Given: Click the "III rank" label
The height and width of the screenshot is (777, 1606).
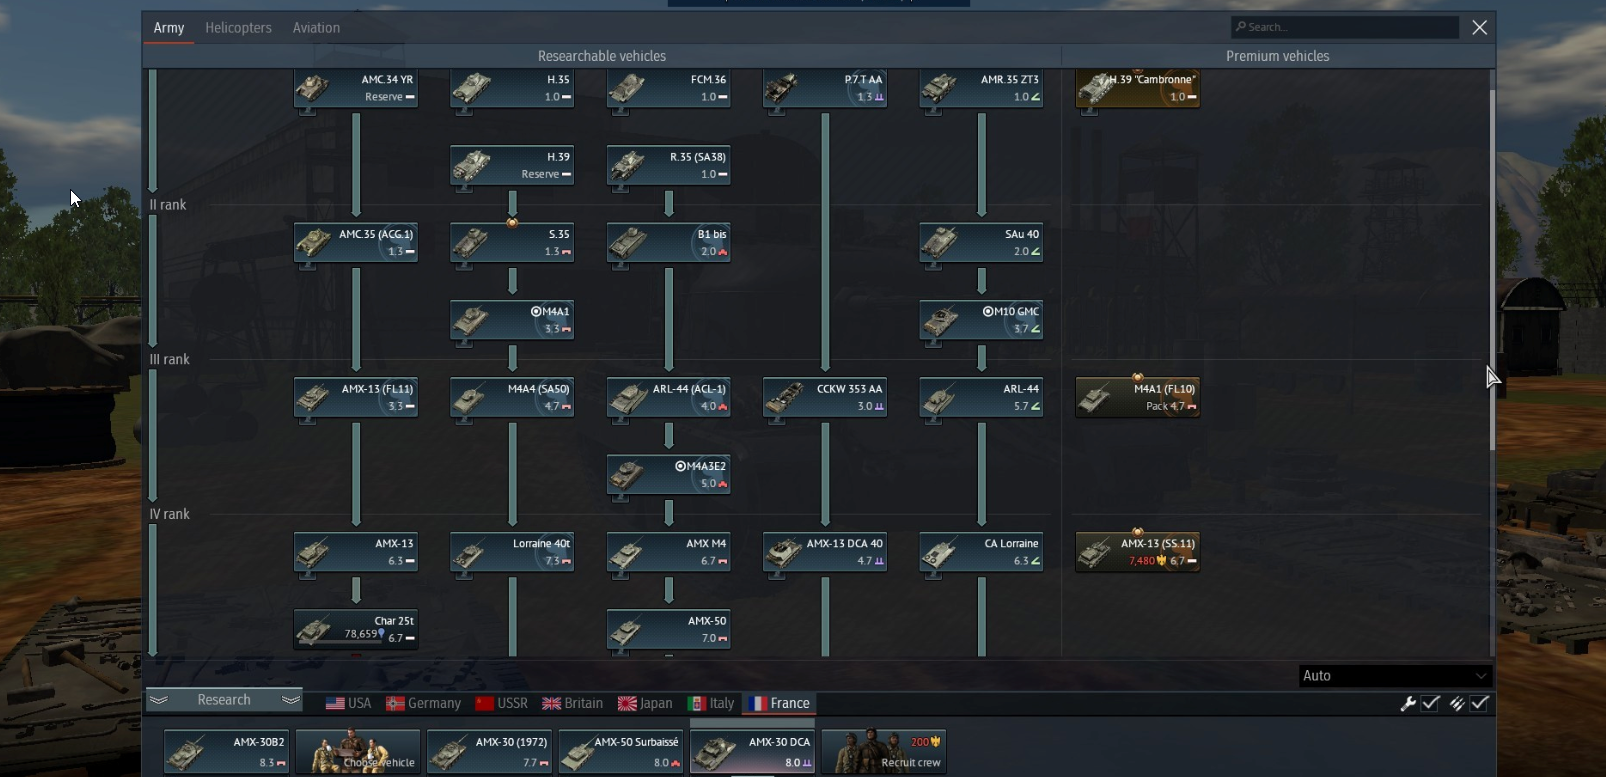Looking at the screenshot, I should tap(169, 359).
